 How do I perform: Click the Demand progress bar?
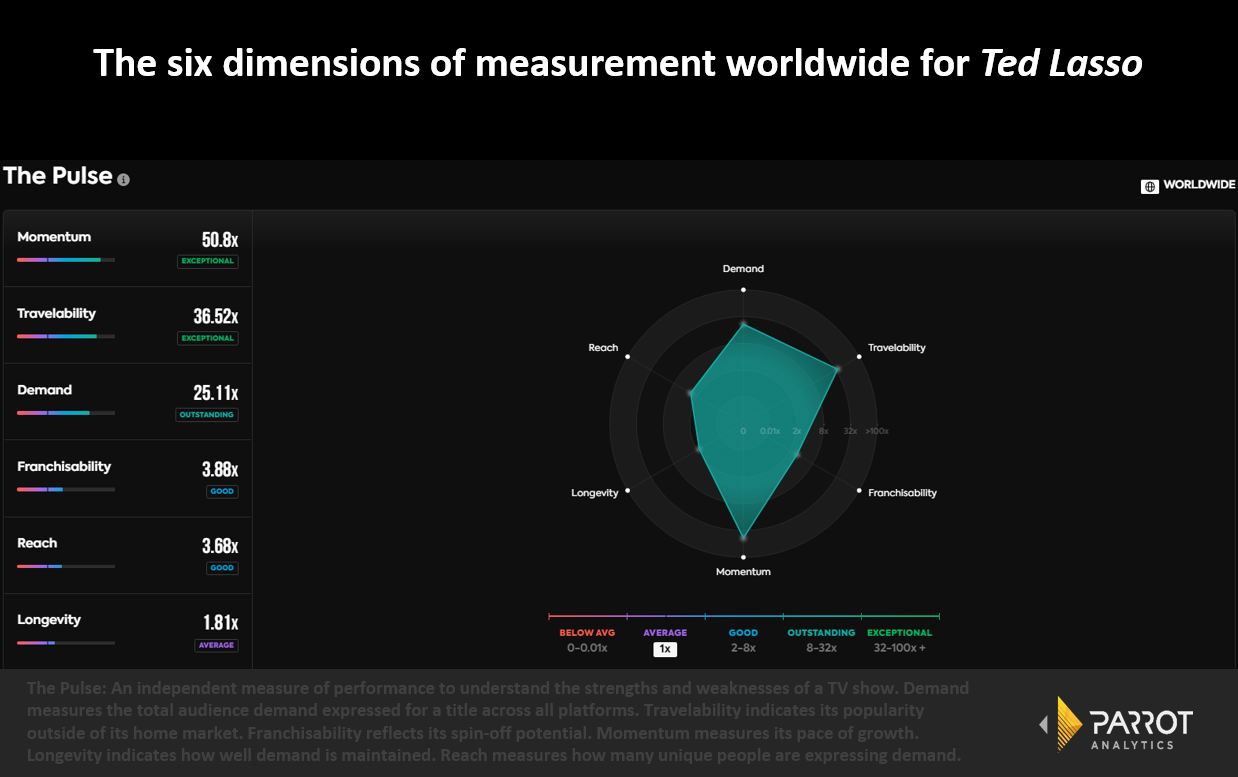[66, 413]
